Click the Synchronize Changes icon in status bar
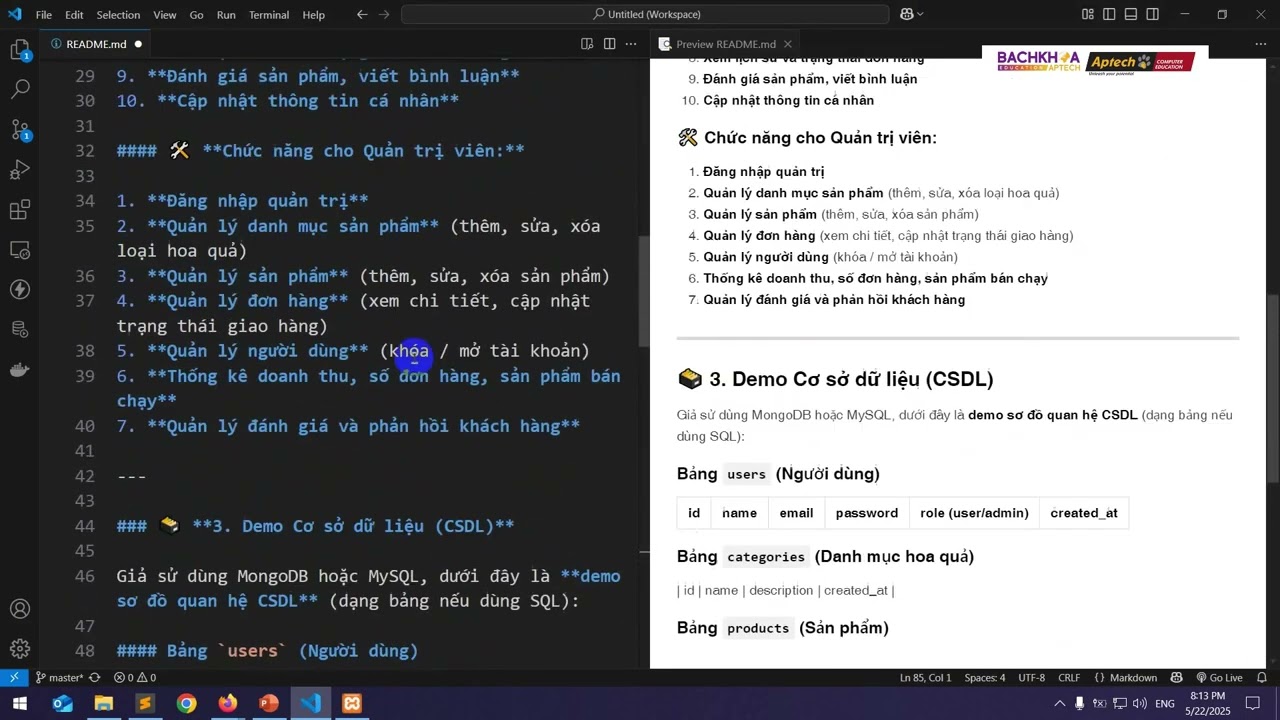This screenshot has width=1280, height=720. click(x=95, y=677)
